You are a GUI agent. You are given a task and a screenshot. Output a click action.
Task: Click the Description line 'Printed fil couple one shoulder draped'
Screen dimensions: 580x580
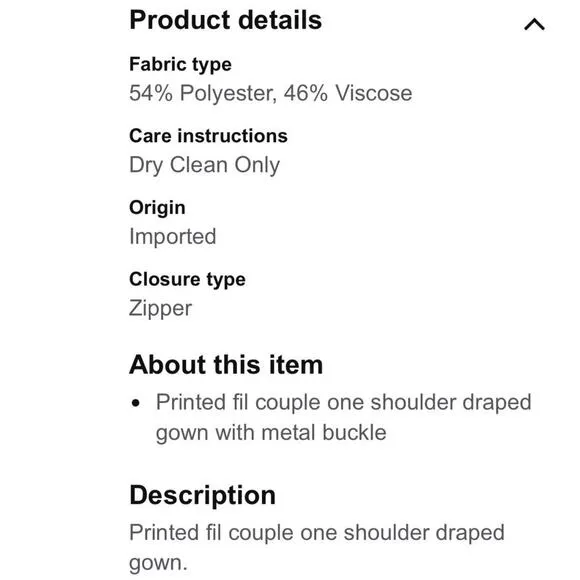317,533
